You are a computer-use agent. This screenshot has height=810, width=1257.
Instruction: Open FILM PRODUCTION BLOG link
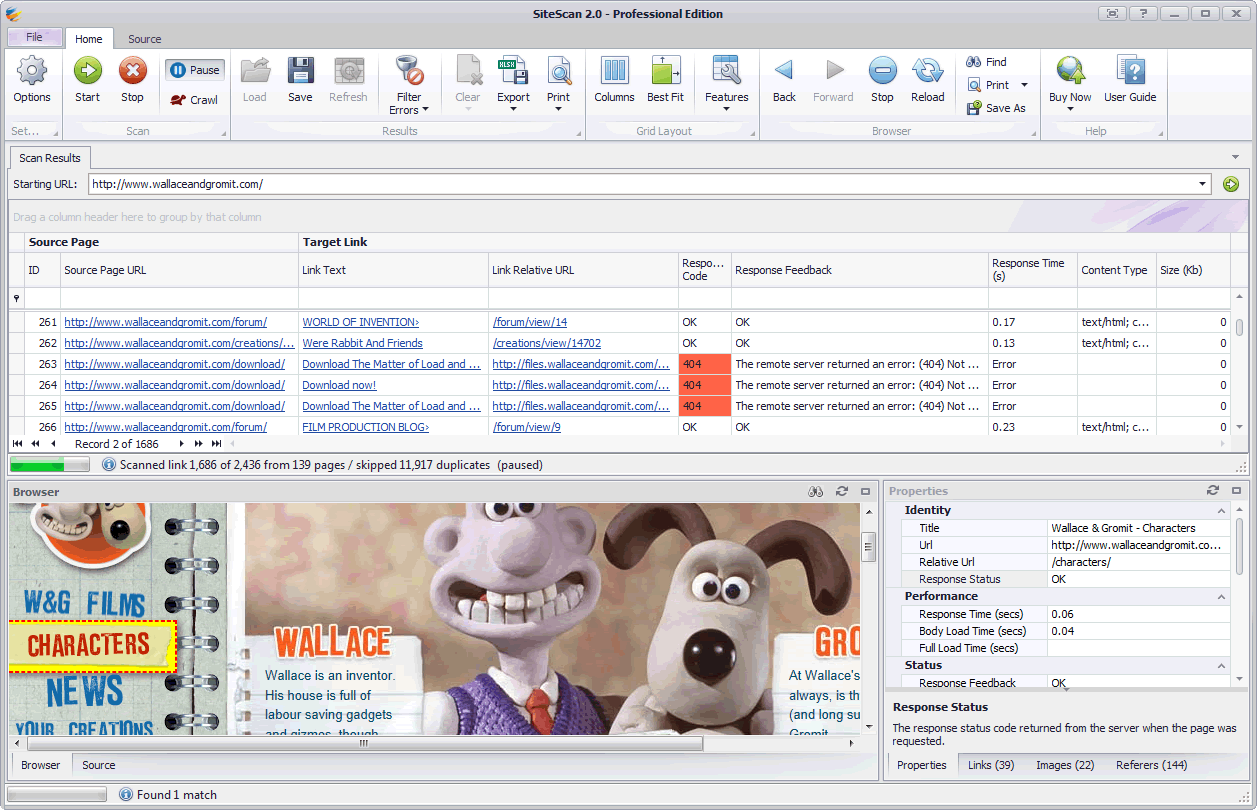pos(365,427)
